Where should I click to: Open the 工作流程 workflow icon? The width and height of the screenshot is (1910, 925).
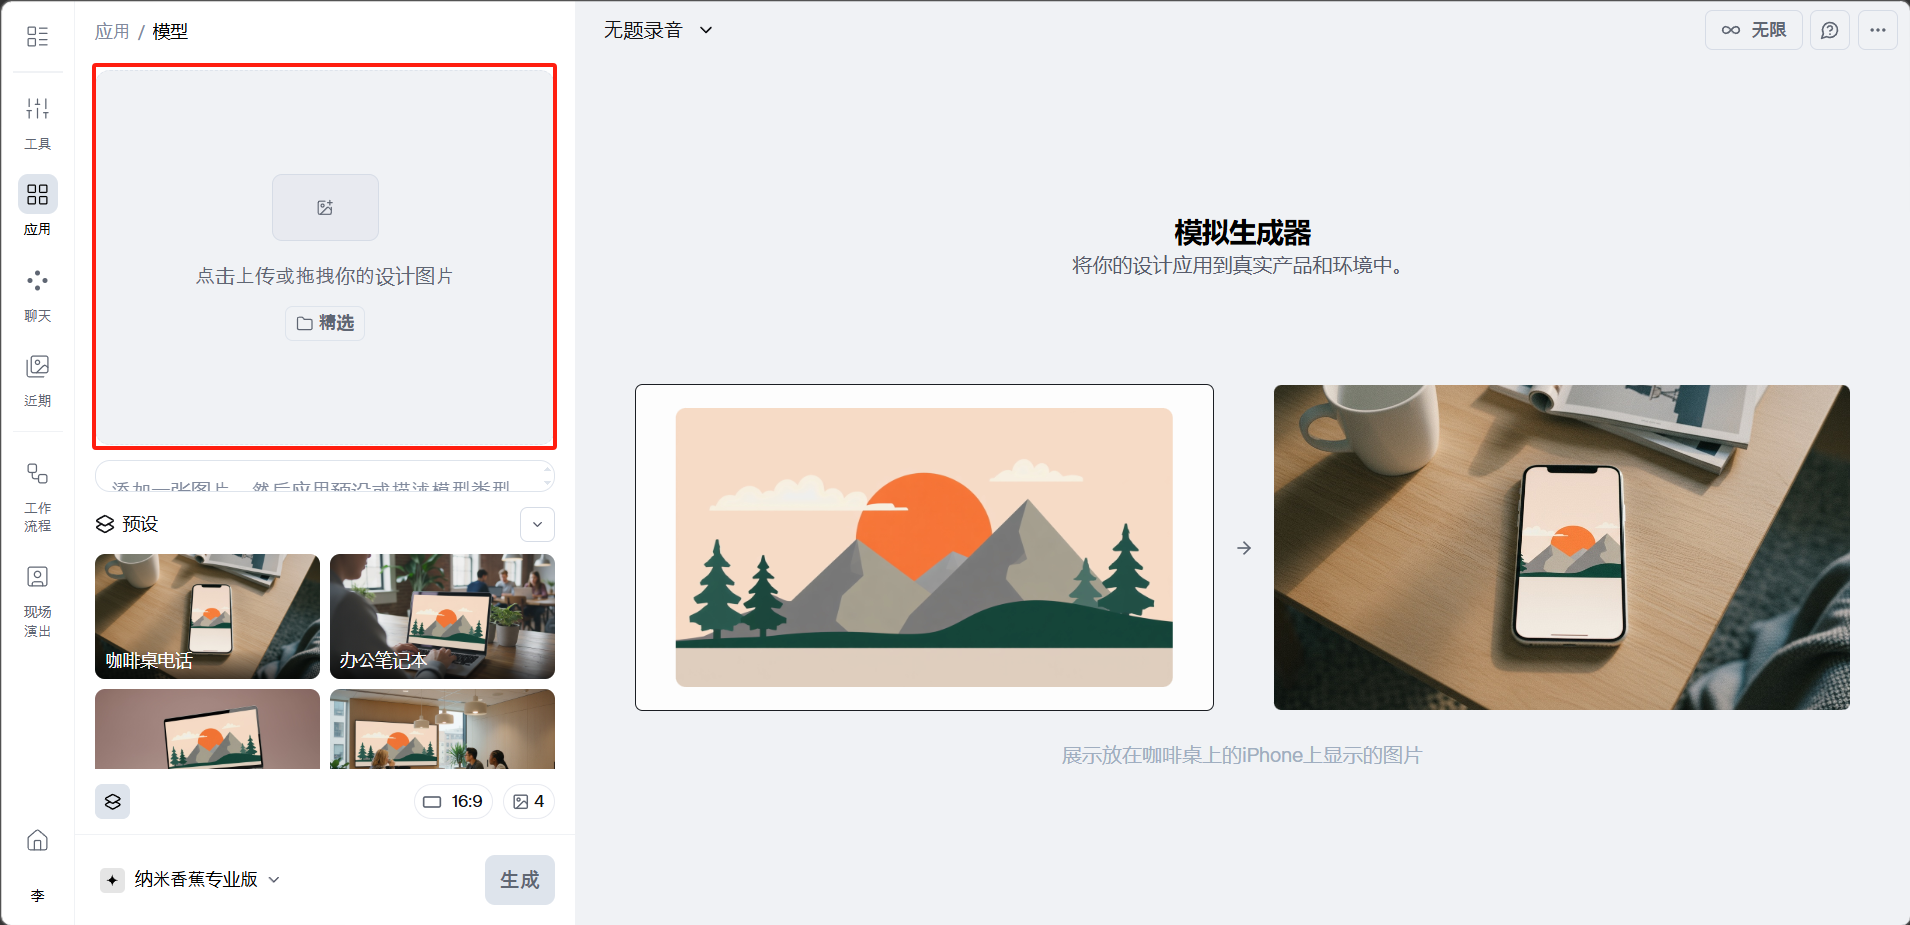pos(38,496)
